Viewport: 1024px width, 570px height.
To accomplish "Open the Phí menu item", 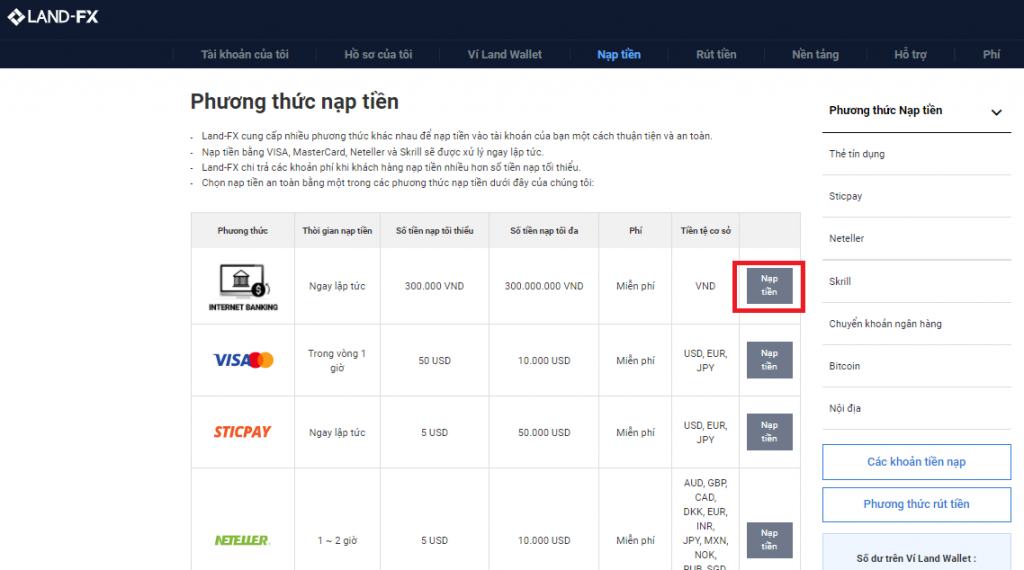I will [x=991, y=54].
